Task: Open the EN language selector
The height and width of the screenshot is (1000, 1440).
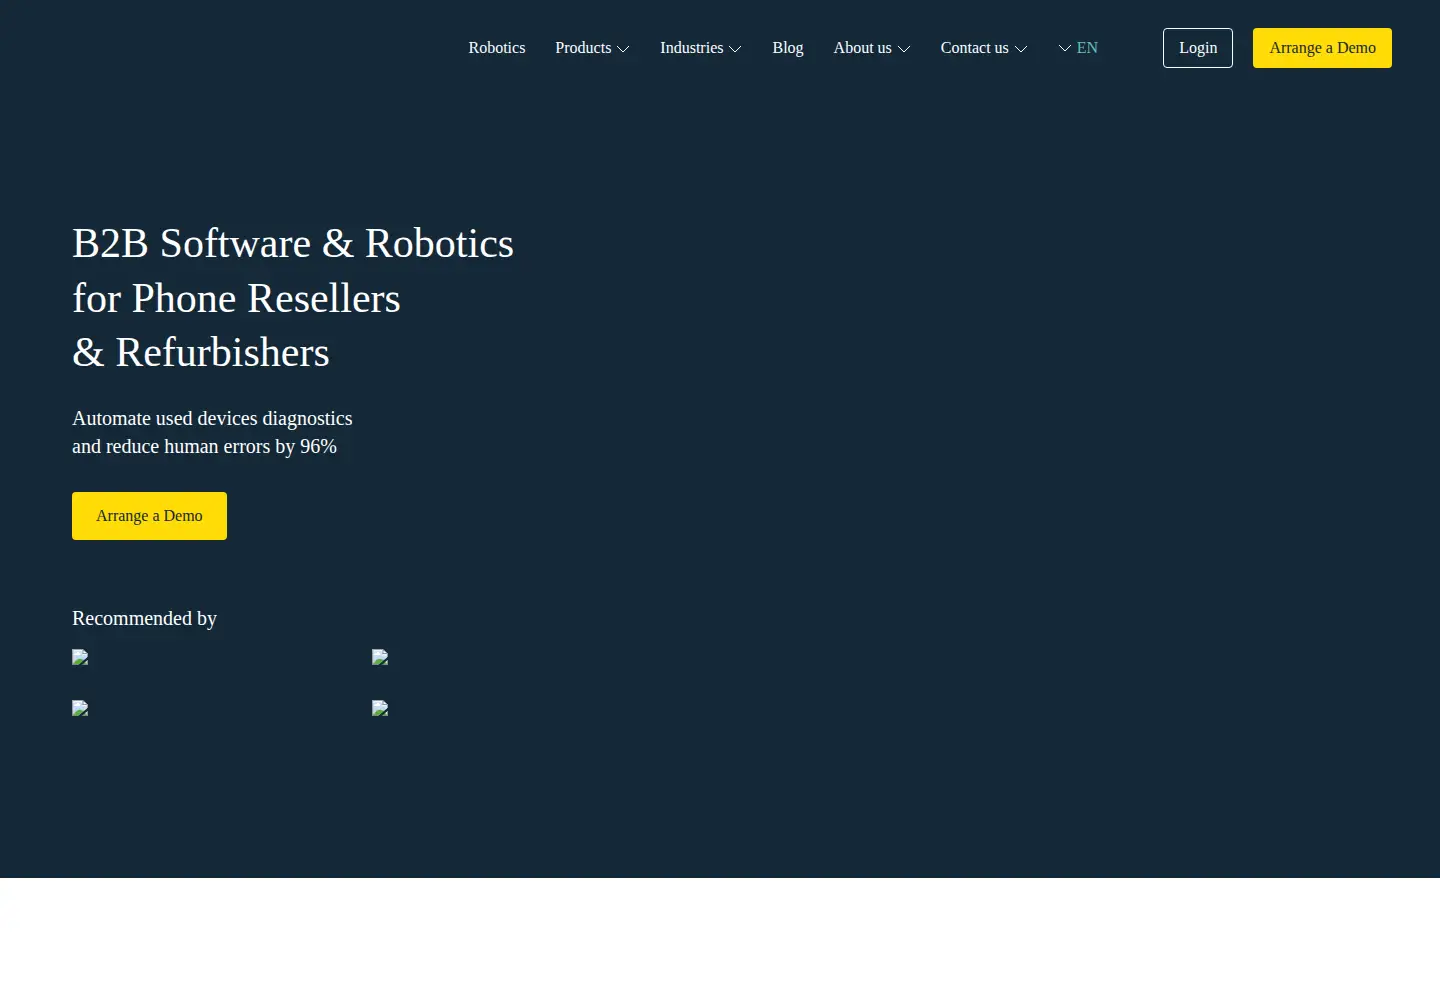Action: [x=1078, y=48]
